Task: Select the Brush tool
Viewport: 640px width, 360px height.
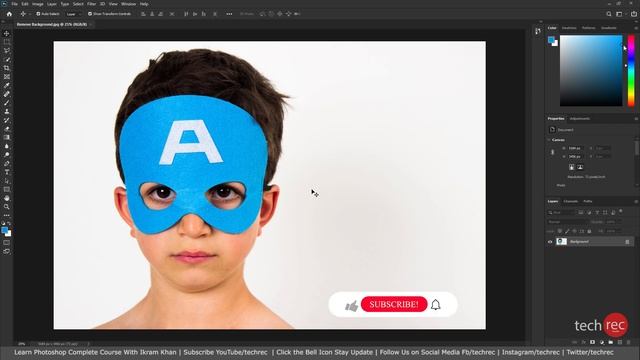Action: 7,103
